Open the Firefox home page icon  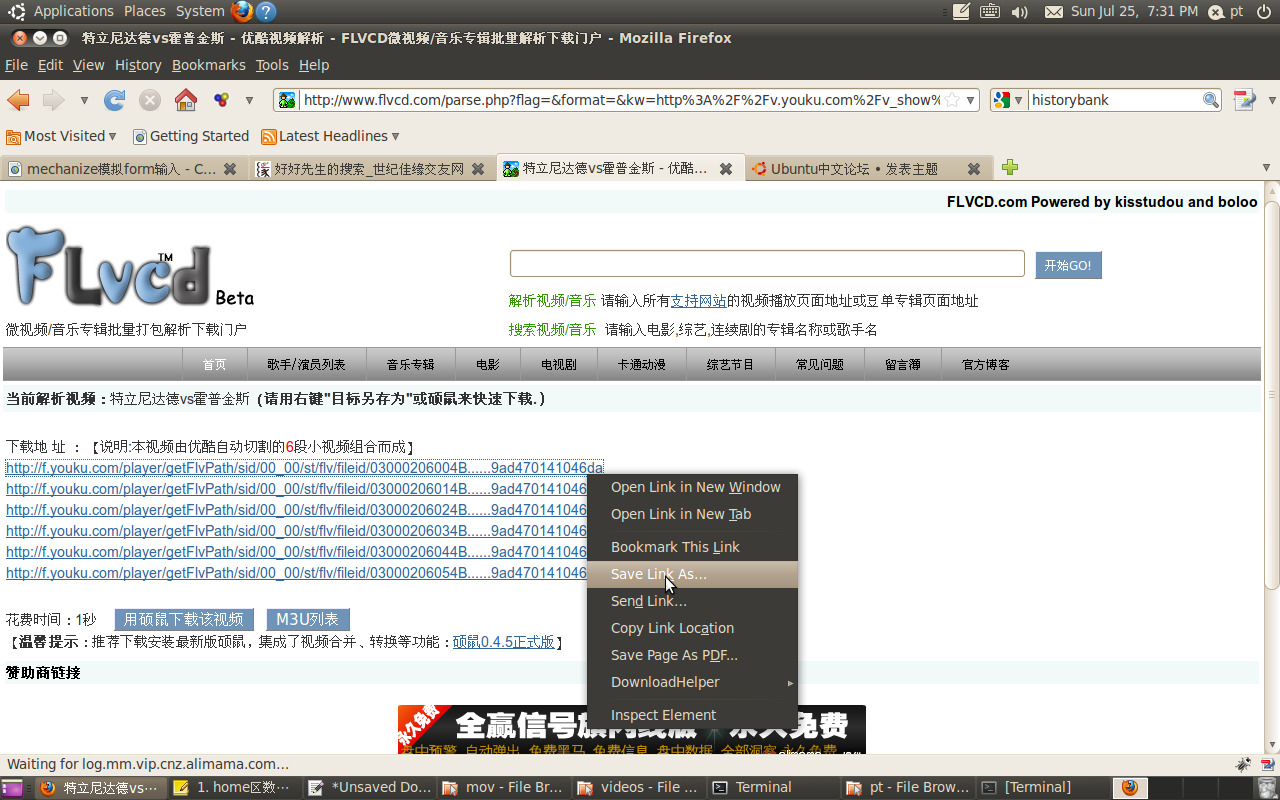[x=185, y=100]
